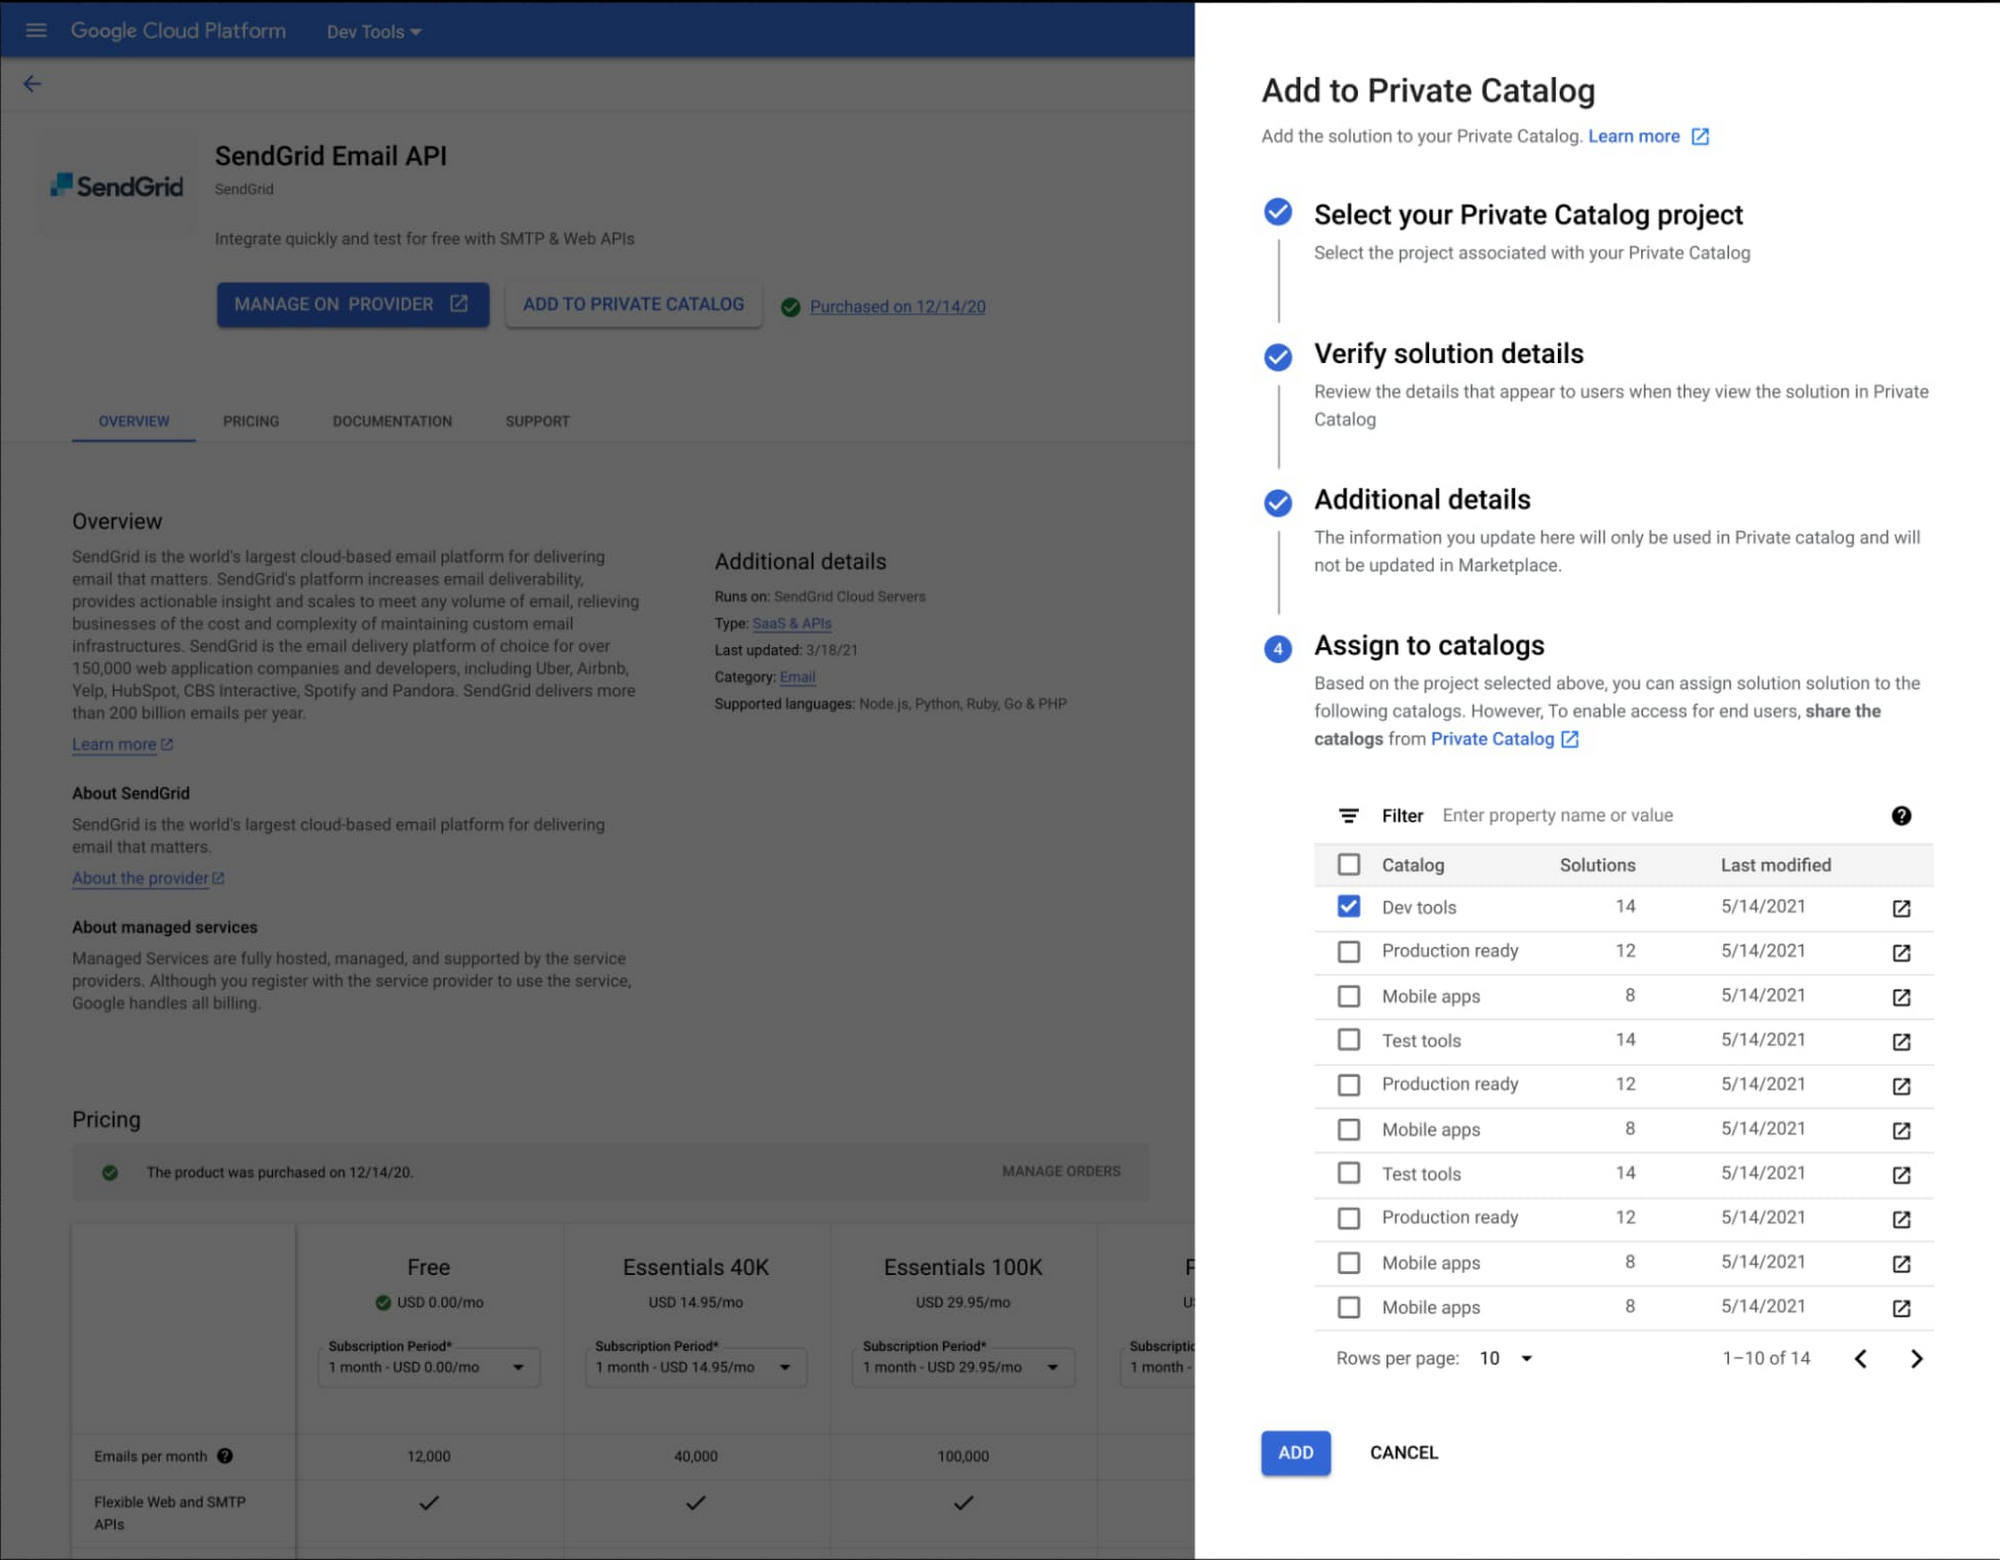
Task: Click the blue Add button
Action: pos(1295,1453)
